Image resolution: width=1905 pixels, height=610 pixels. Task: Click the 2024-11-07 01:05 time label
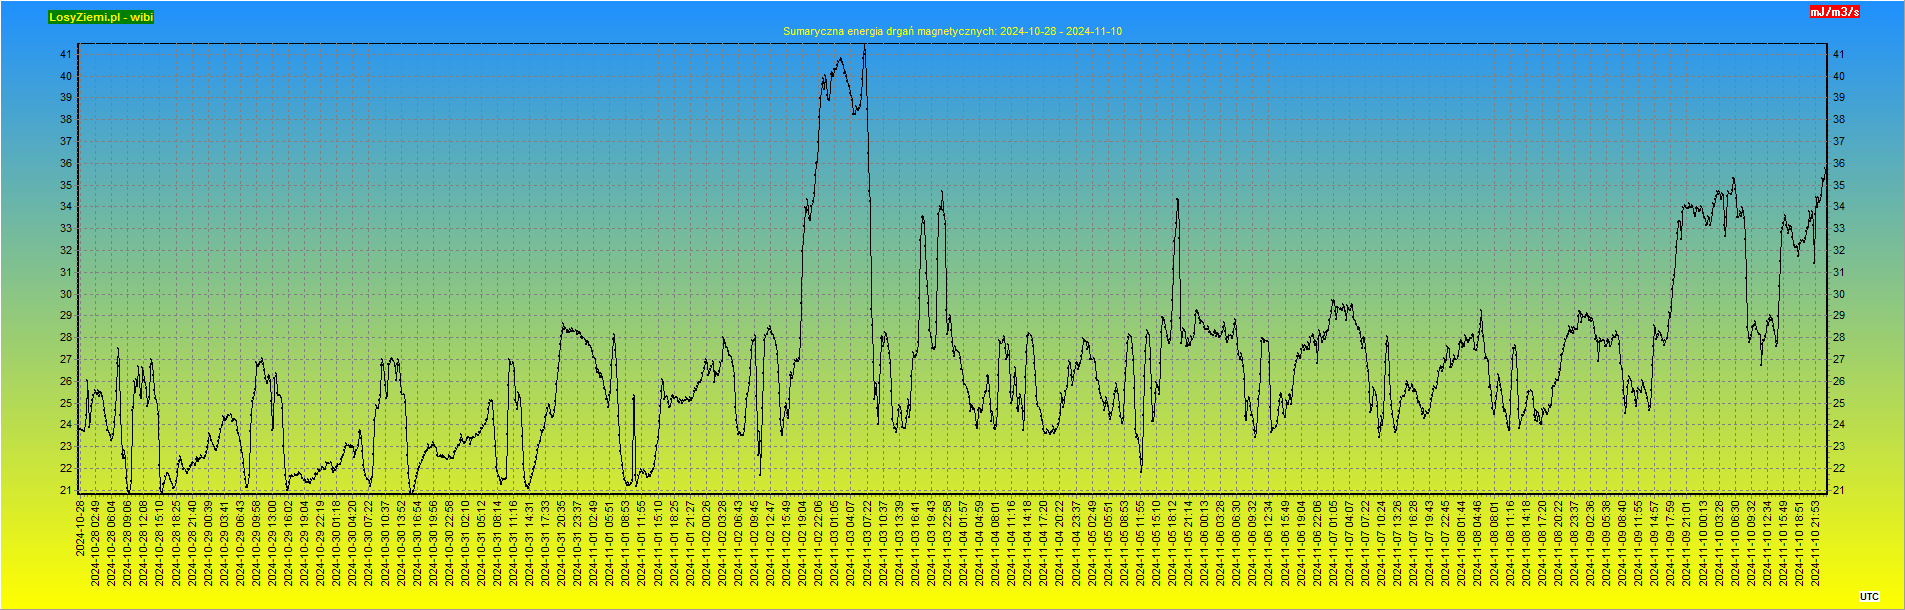point(1333,543)
